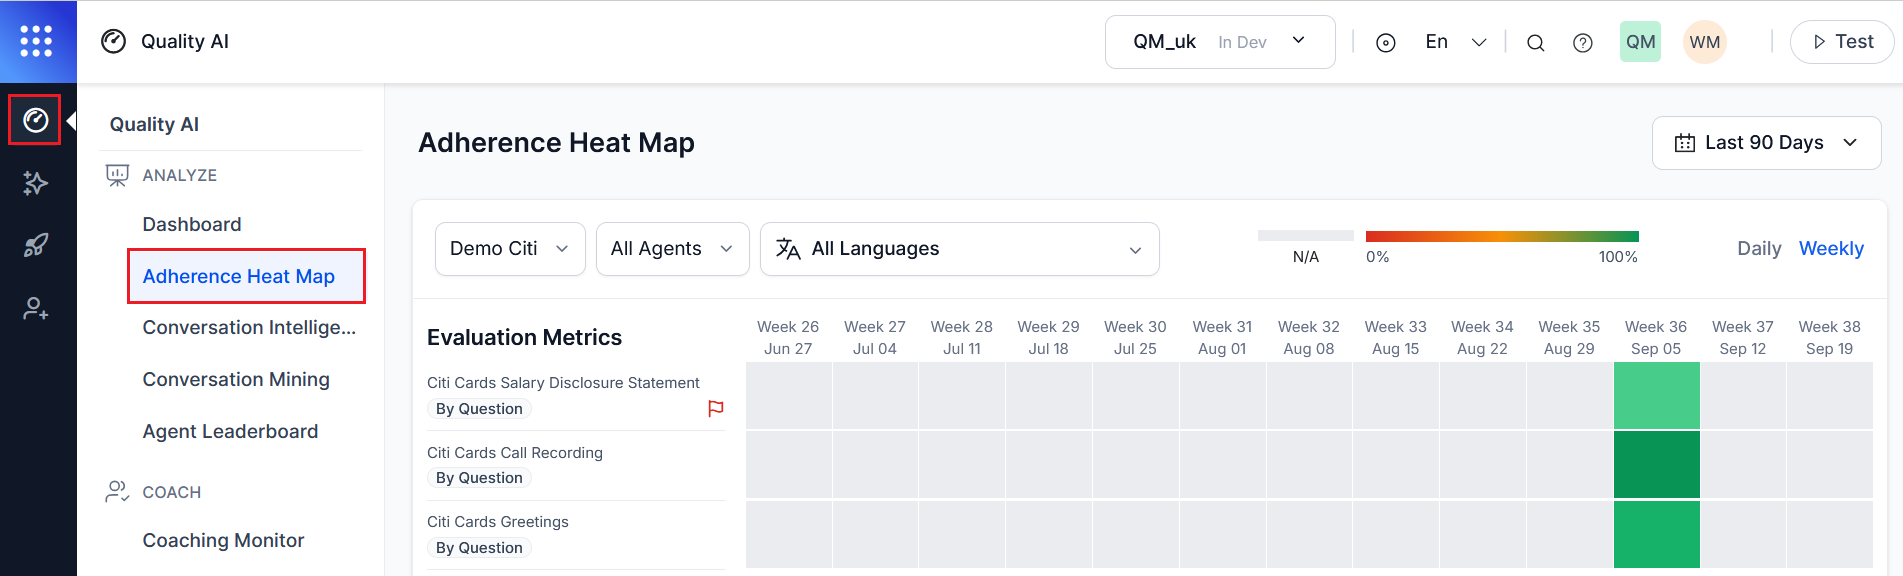Click the WM user avatar
Viewport: 1903px width, 576px height.
pos(1704,42)
